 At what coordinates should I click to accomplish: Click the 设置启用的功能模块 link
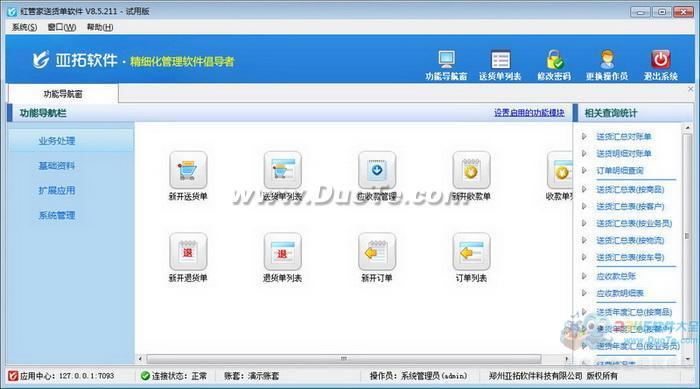[x=529, y=113]
